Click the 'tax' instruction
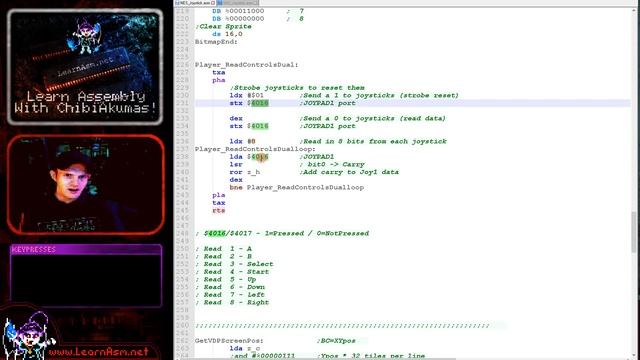The width and height of the screenshot is (640, 360). (x=218, y=203)
